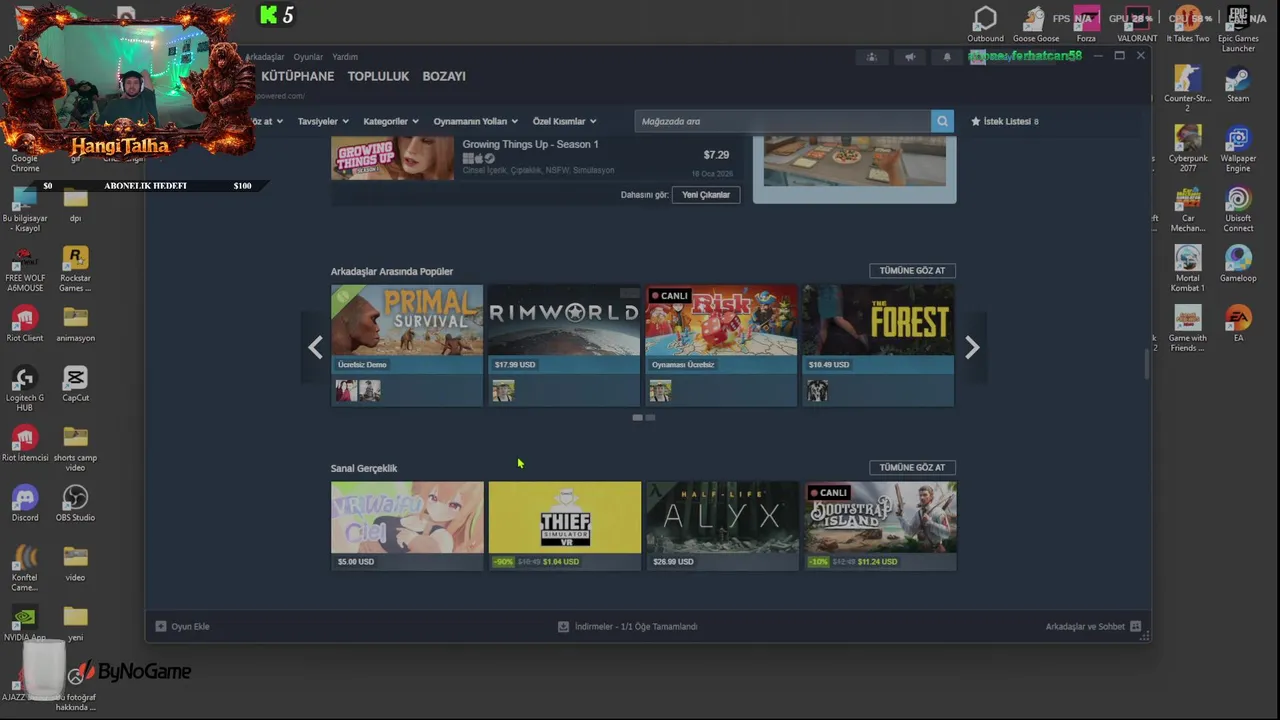The width and height of the screenshot is (1280, 720).
Task: Open the EA app desktop shortcut
Action: pyautogui.click(x=1238, y=323)
